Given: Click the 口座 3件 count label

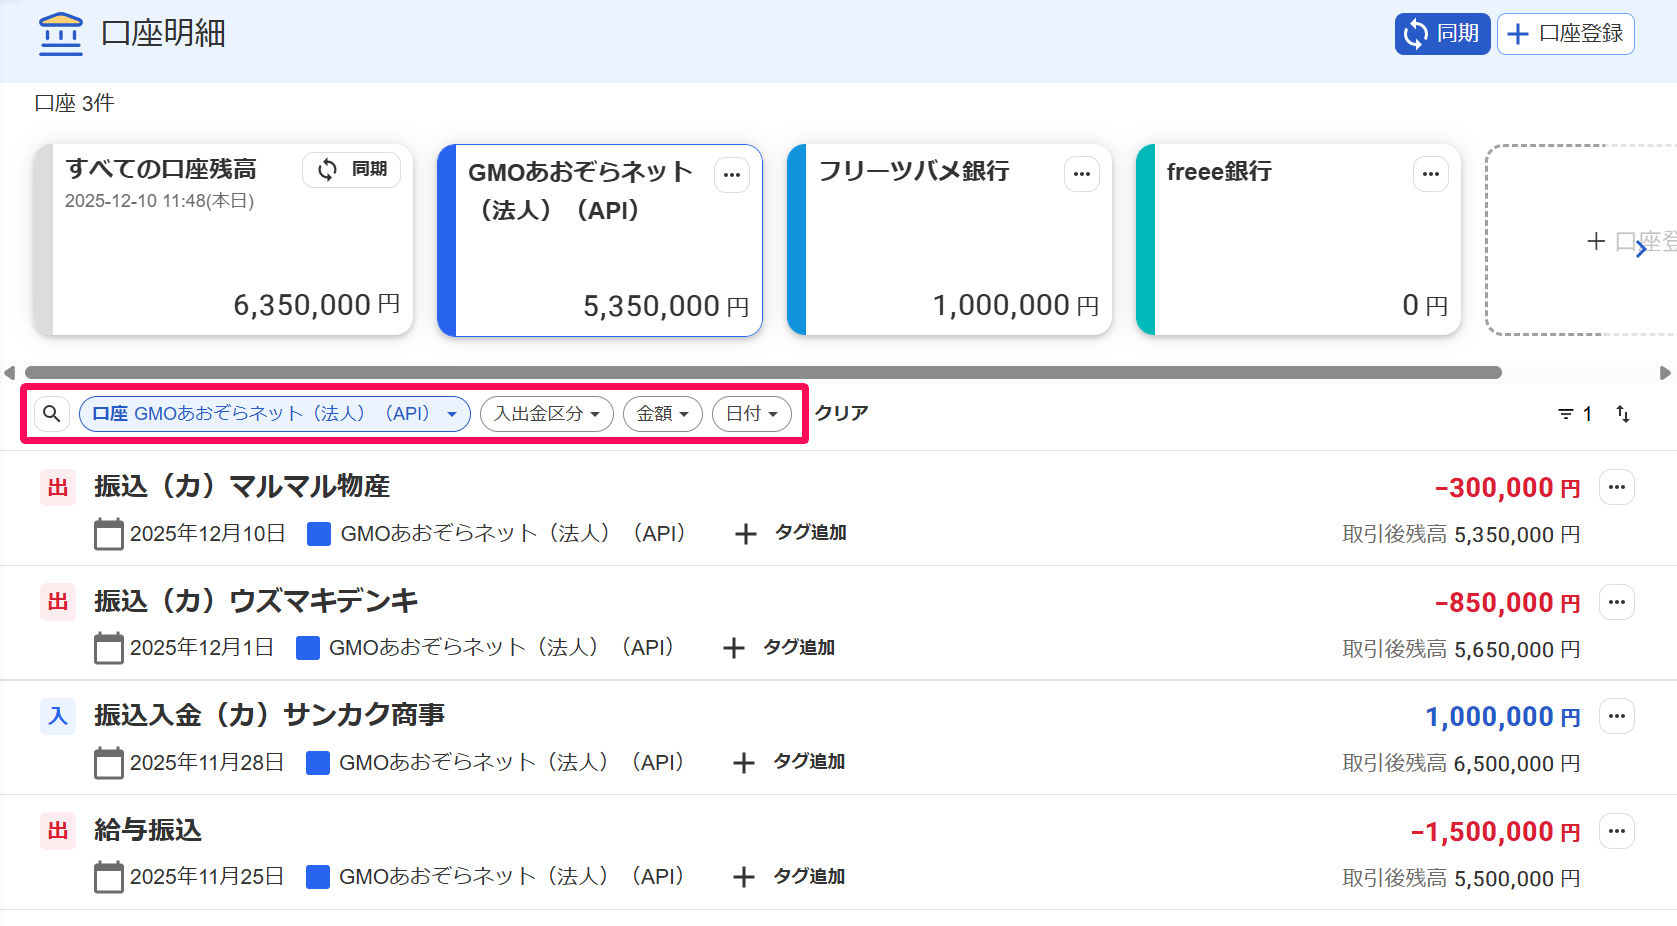Looking at the screenshot, I should (x=74, y=103).
